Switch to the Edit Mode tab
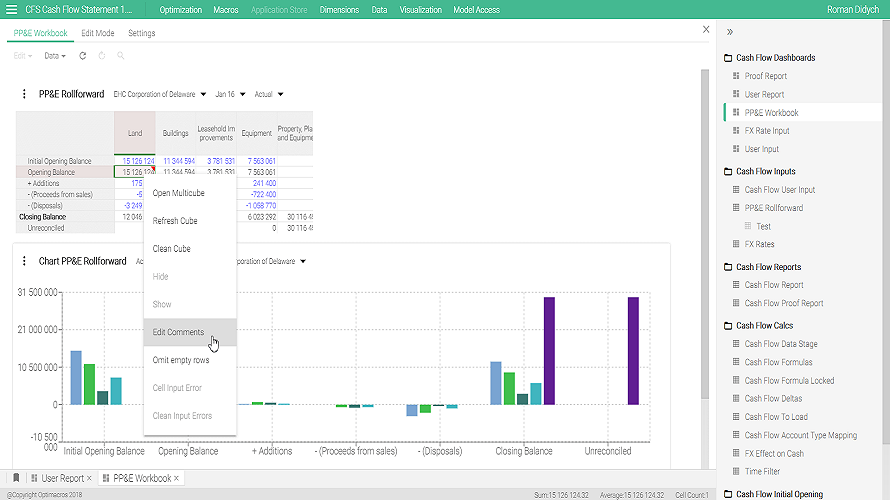 click(98, 33)
